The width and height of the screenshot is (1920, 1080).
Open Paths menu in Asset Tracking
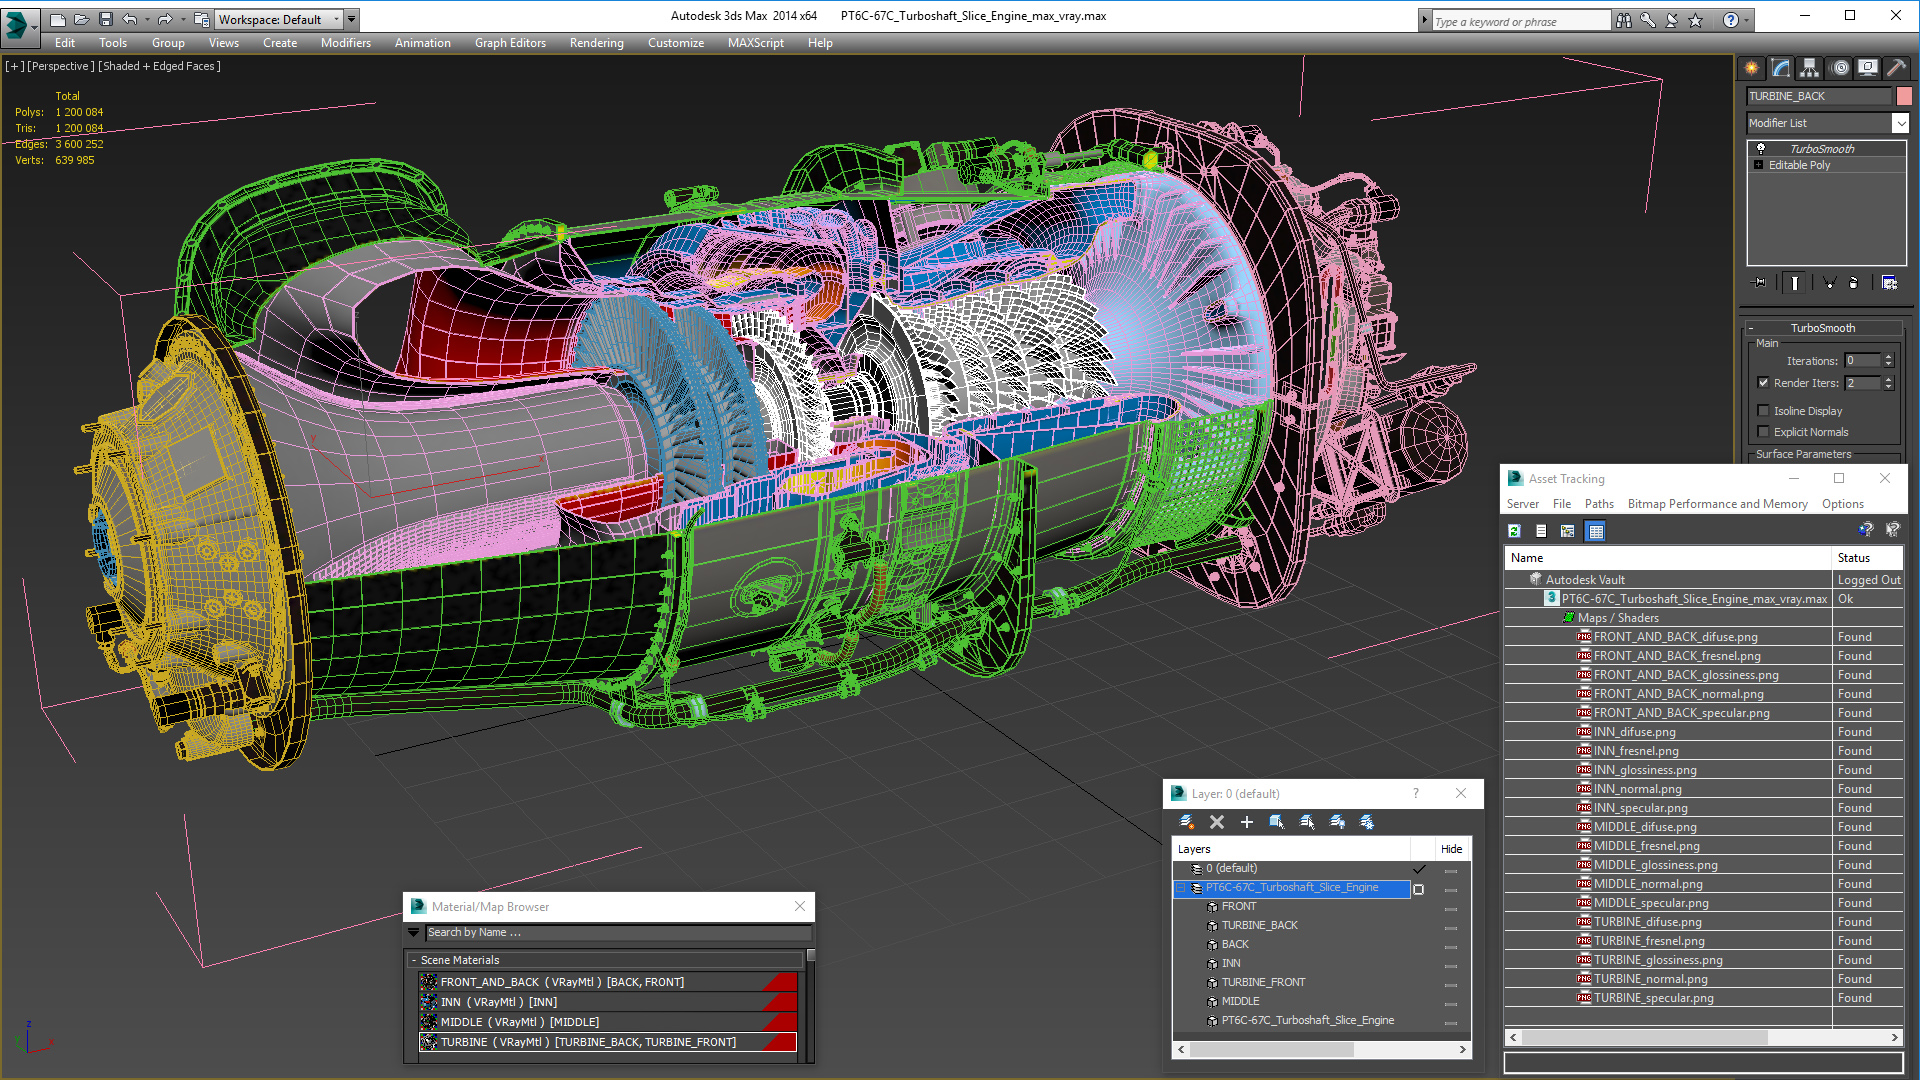point(1598,504)
